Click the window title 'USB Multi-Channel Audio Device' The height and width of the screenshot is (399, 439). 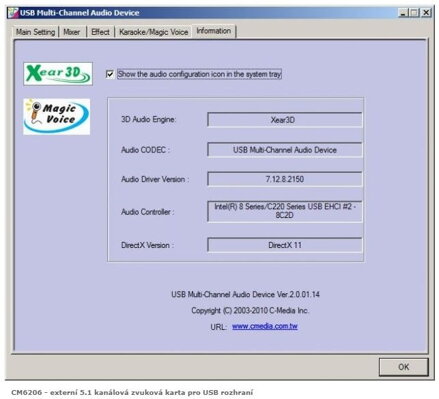[x=79, y=13]
